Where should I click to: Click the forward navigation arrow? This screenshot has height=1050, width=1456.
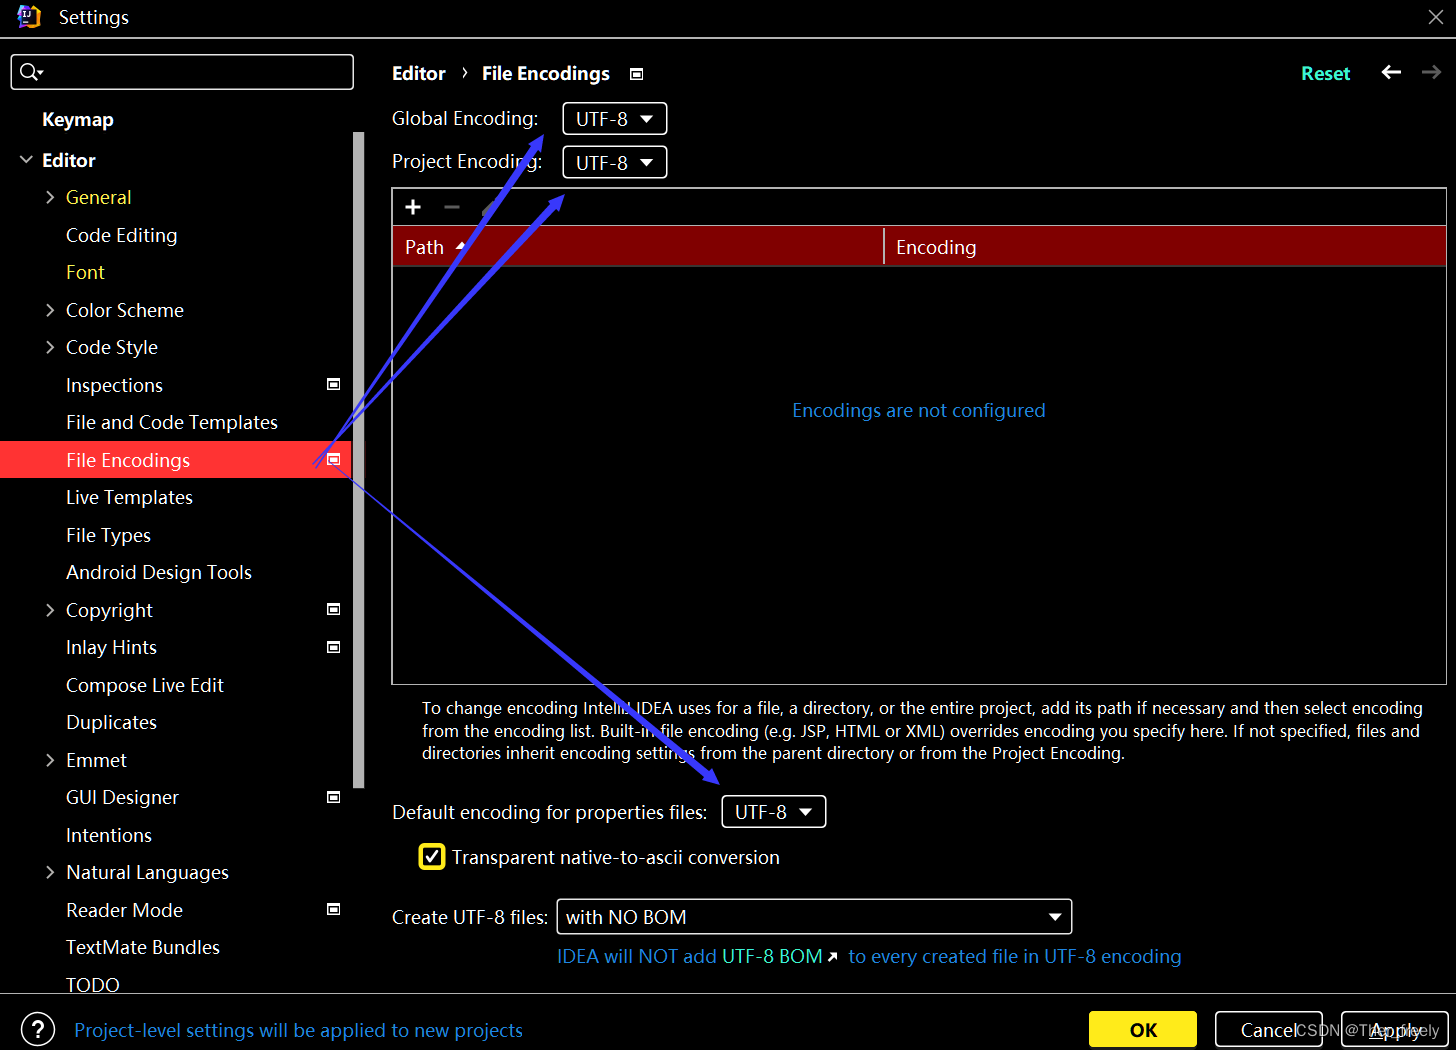click(x=1432, y=72)
